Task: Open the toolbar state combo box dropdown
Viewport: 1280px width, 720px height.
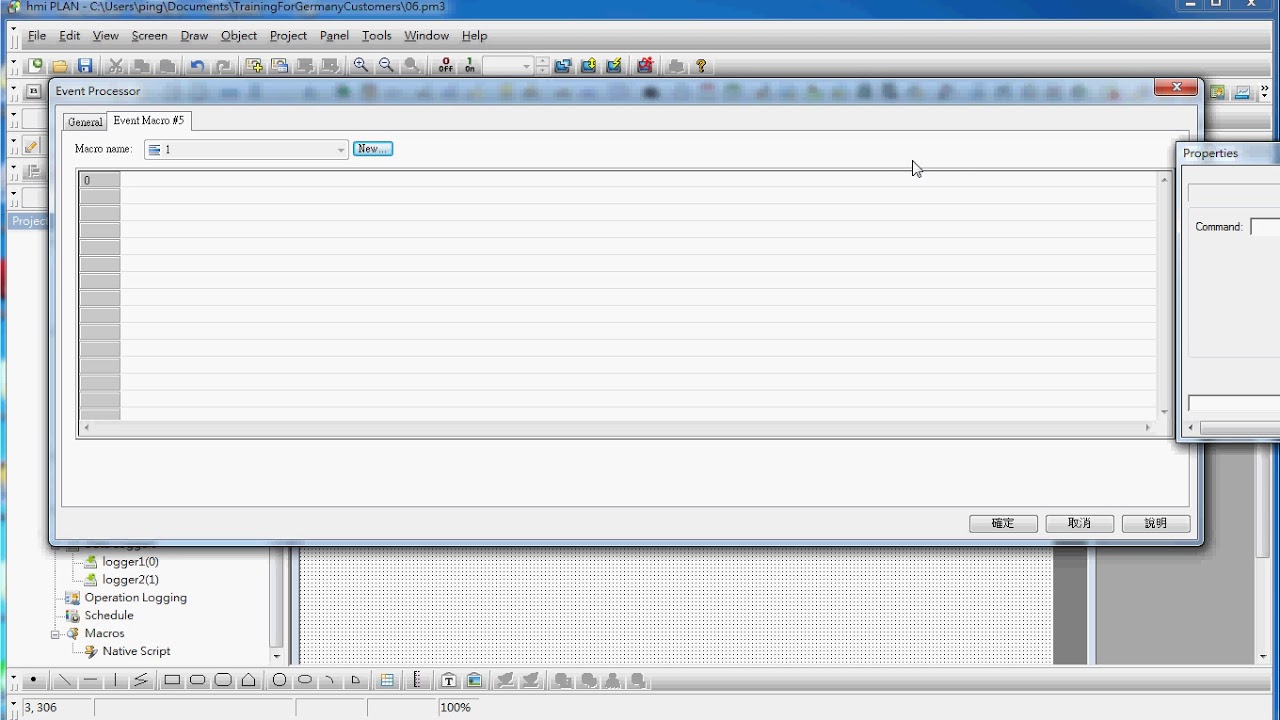Action: tap(526, 67)
